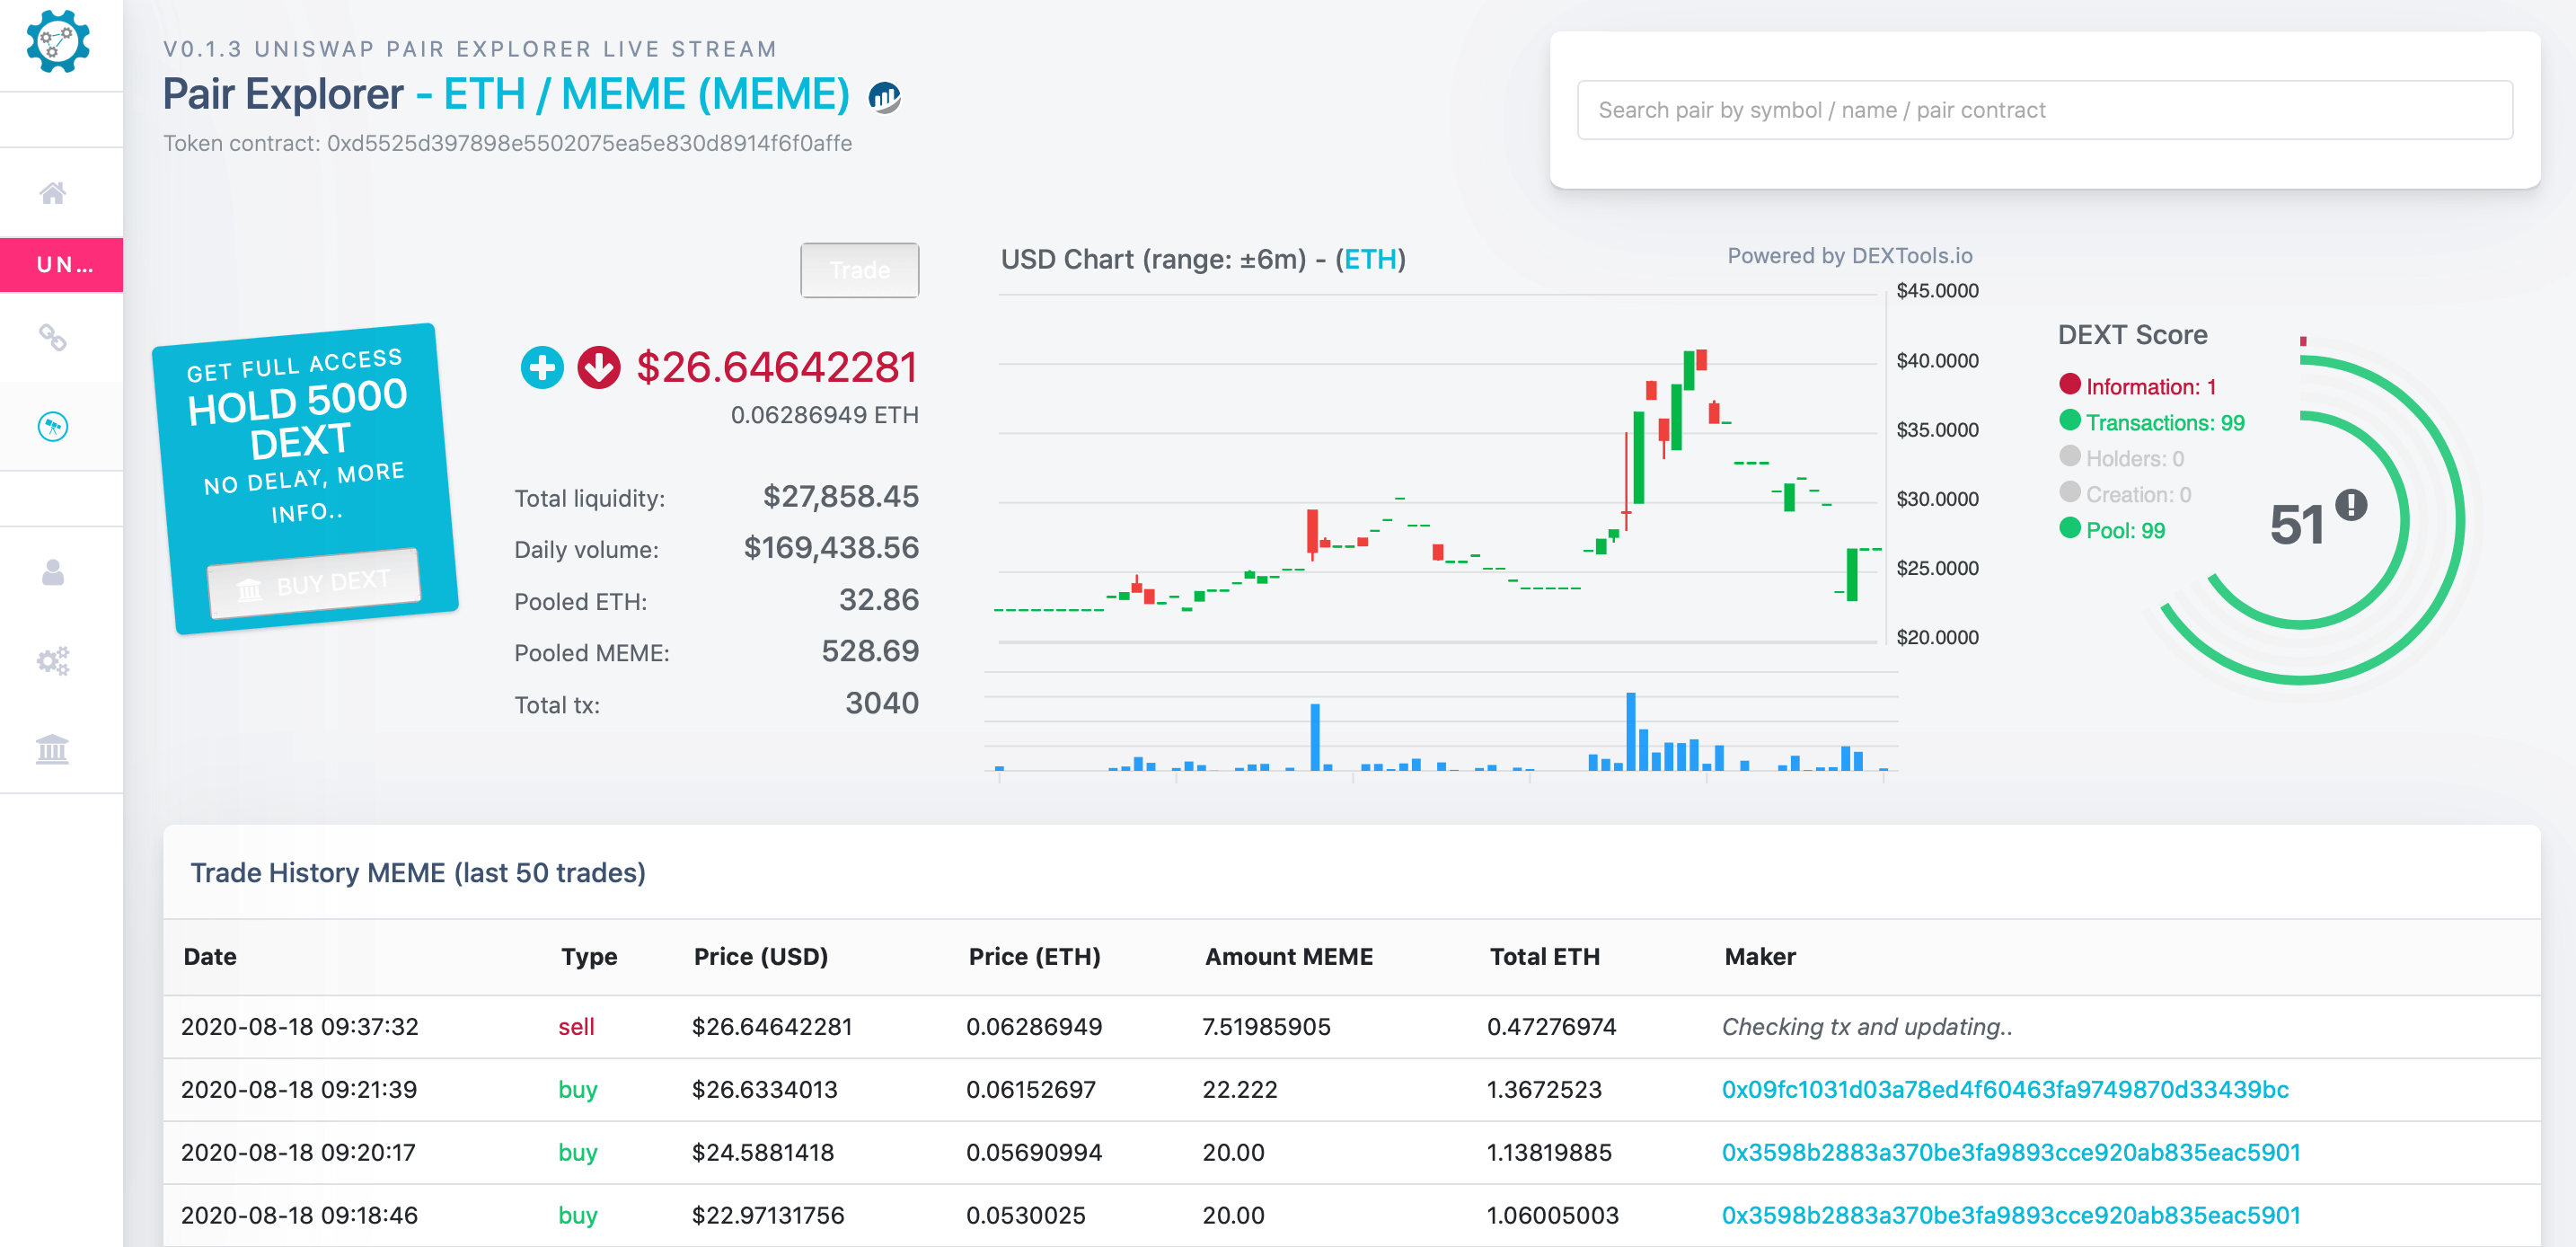
Task: Click the Price (ETH) column header
Action: pos(1034,956)
